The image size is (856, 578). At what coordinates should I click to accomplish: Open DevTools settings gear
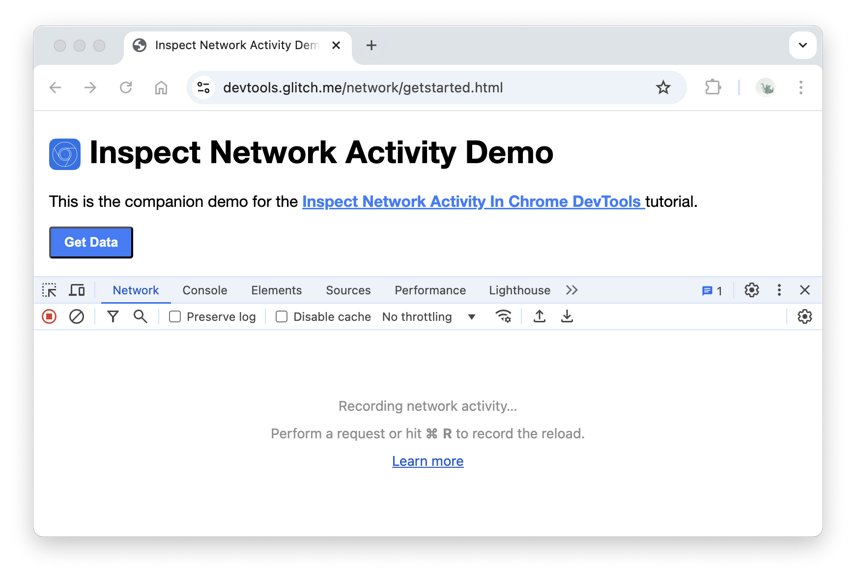pos(752,290)
